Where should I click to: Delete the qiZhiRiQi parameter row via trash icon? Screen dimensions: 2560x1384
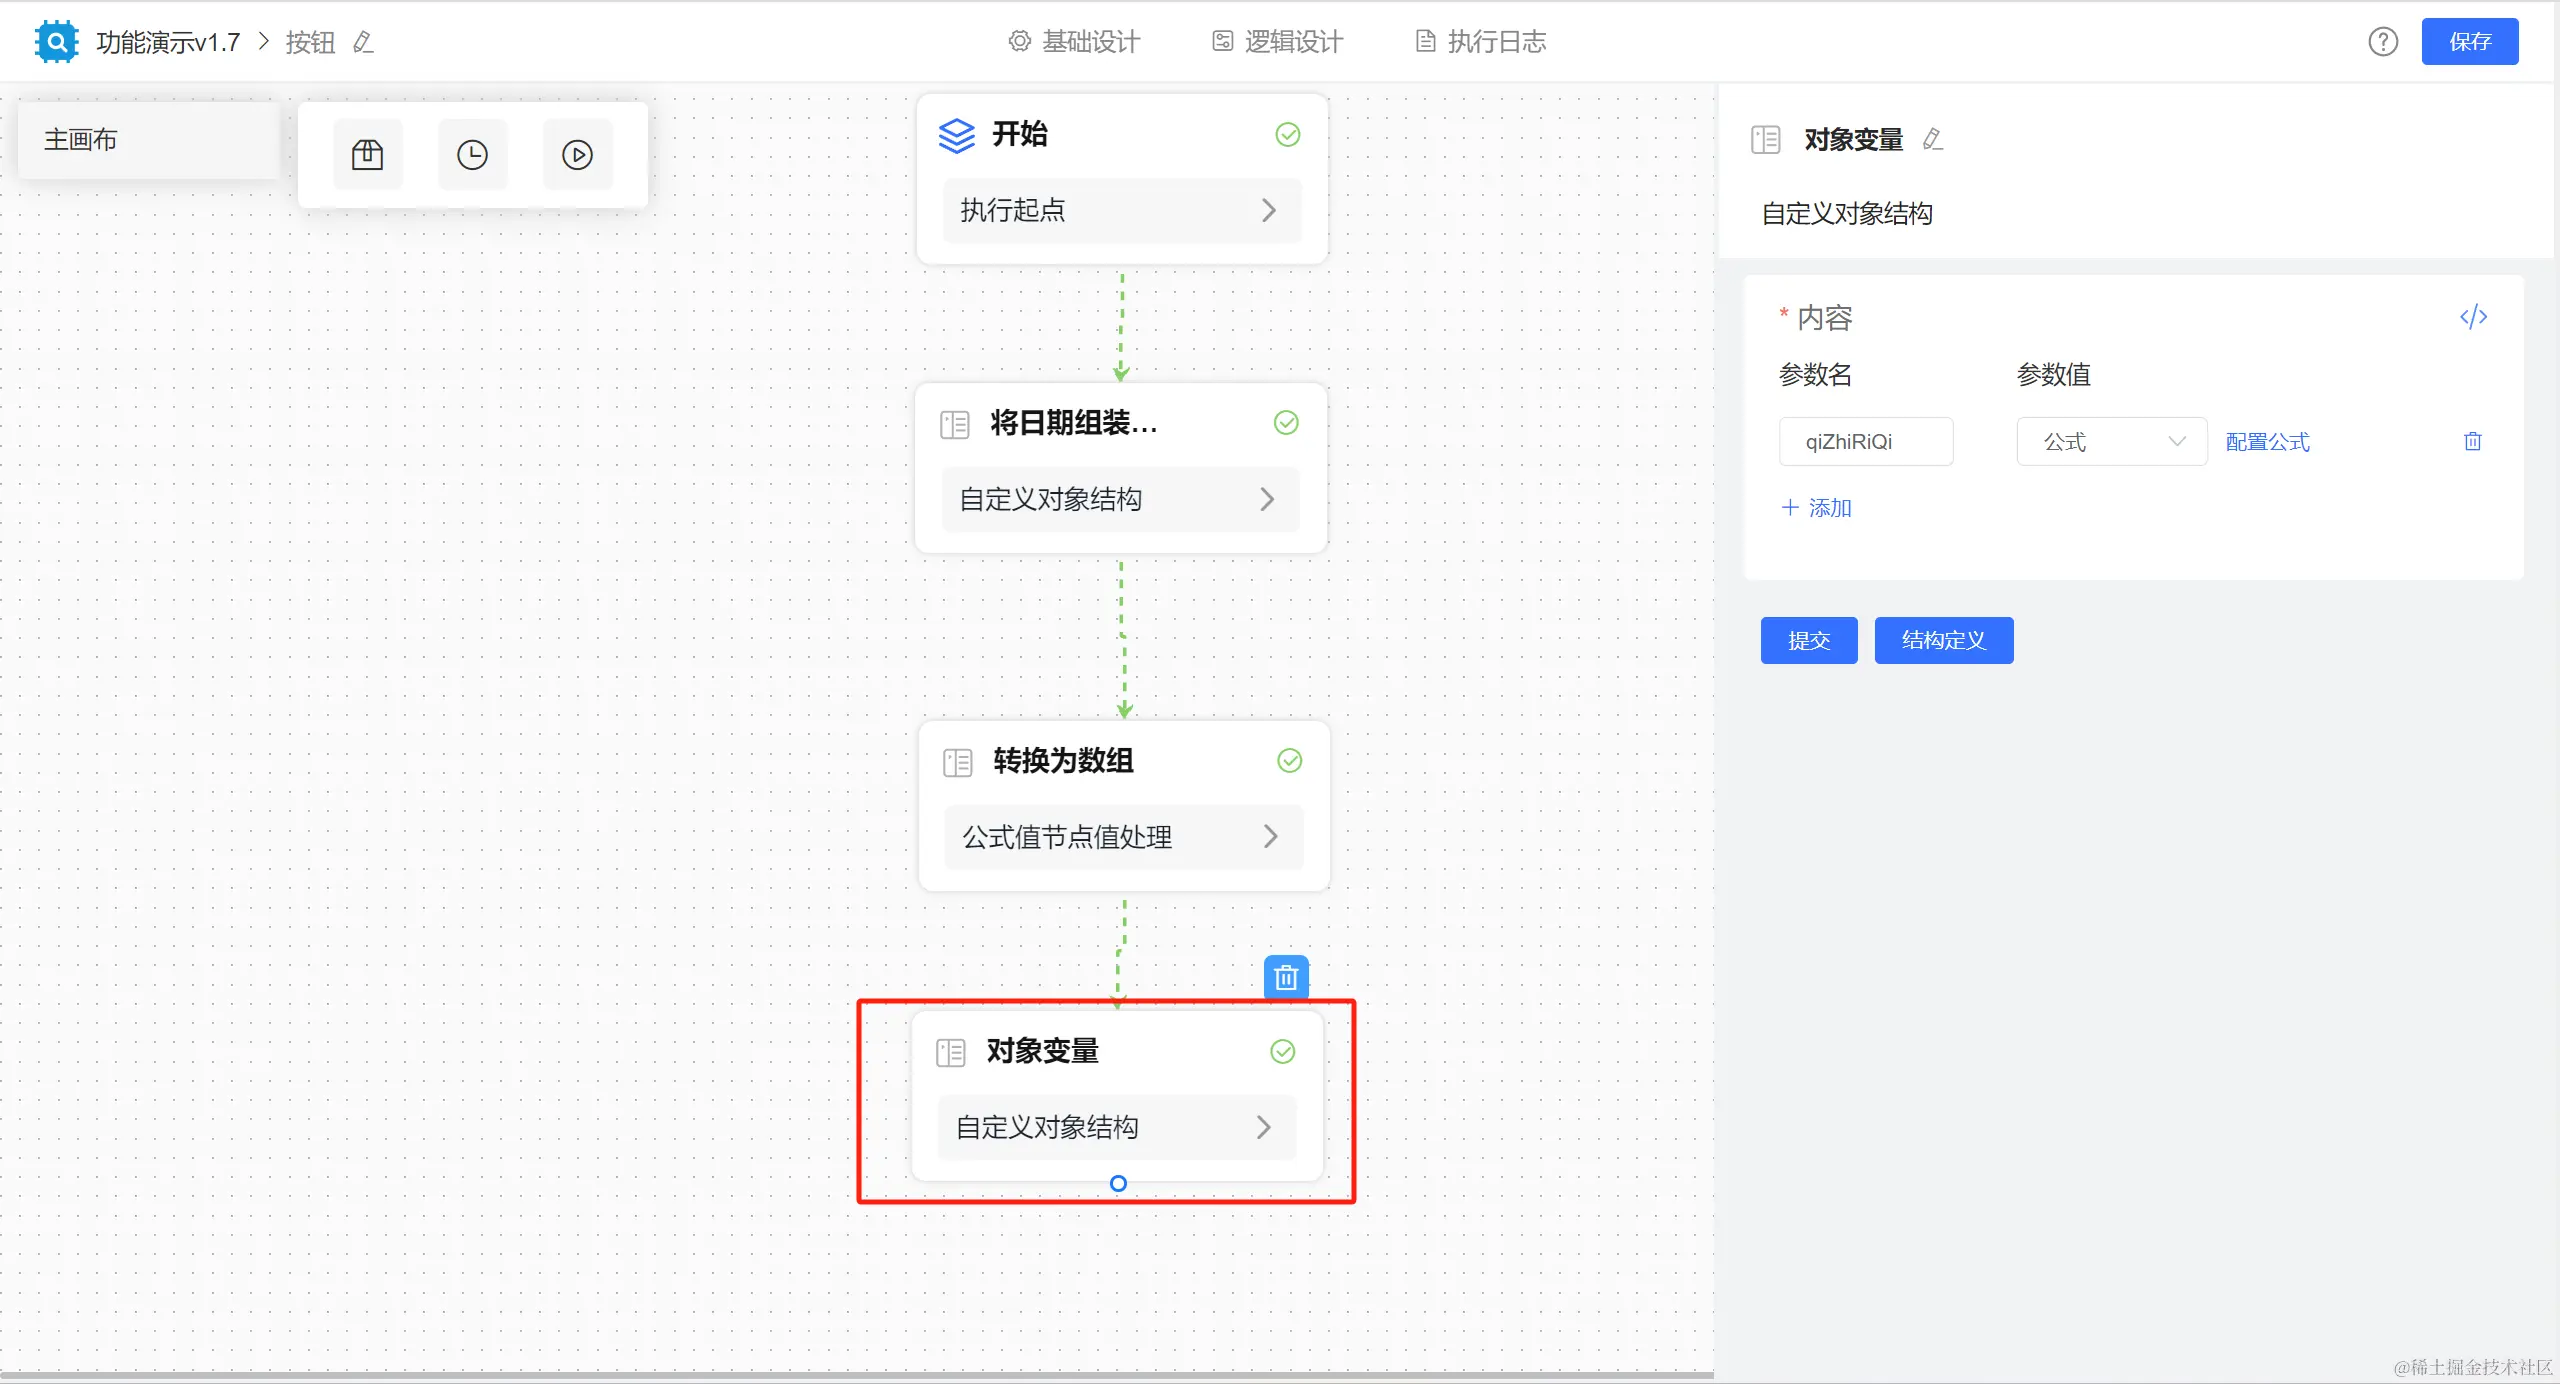pyautogui.click(x=2472, y=441)
